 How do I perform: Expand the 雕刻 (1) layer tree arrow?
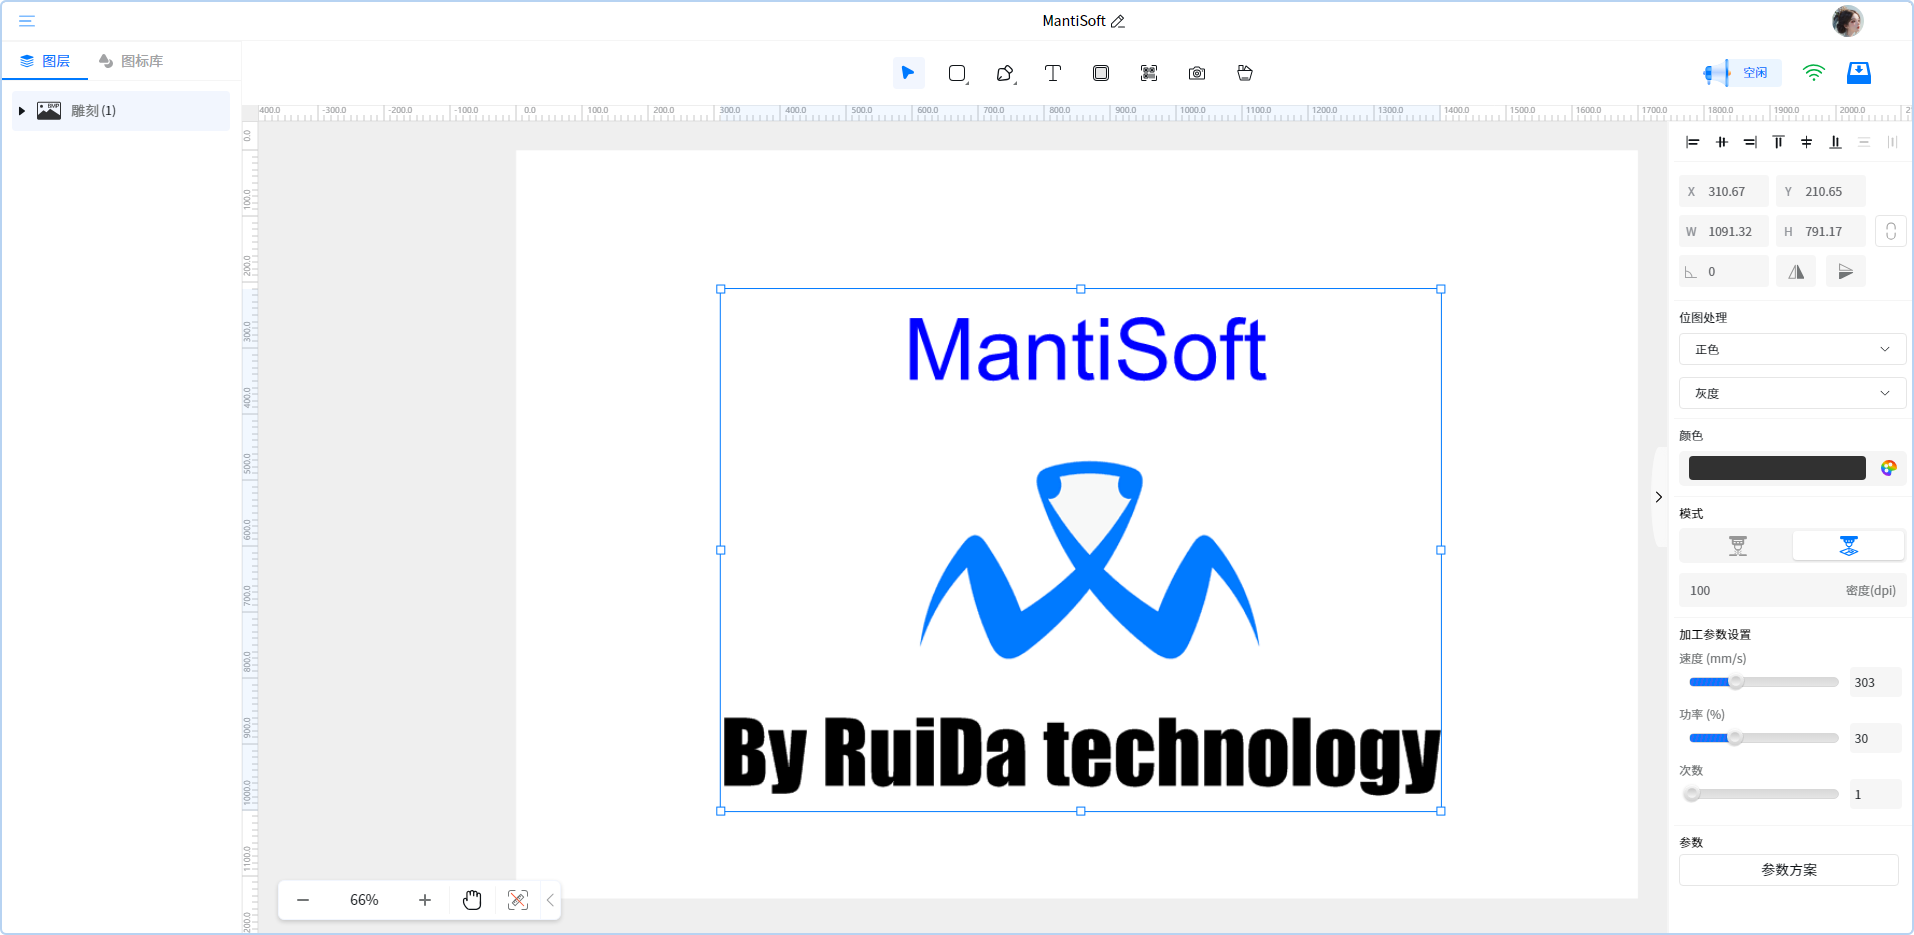(x=22, y=111)
